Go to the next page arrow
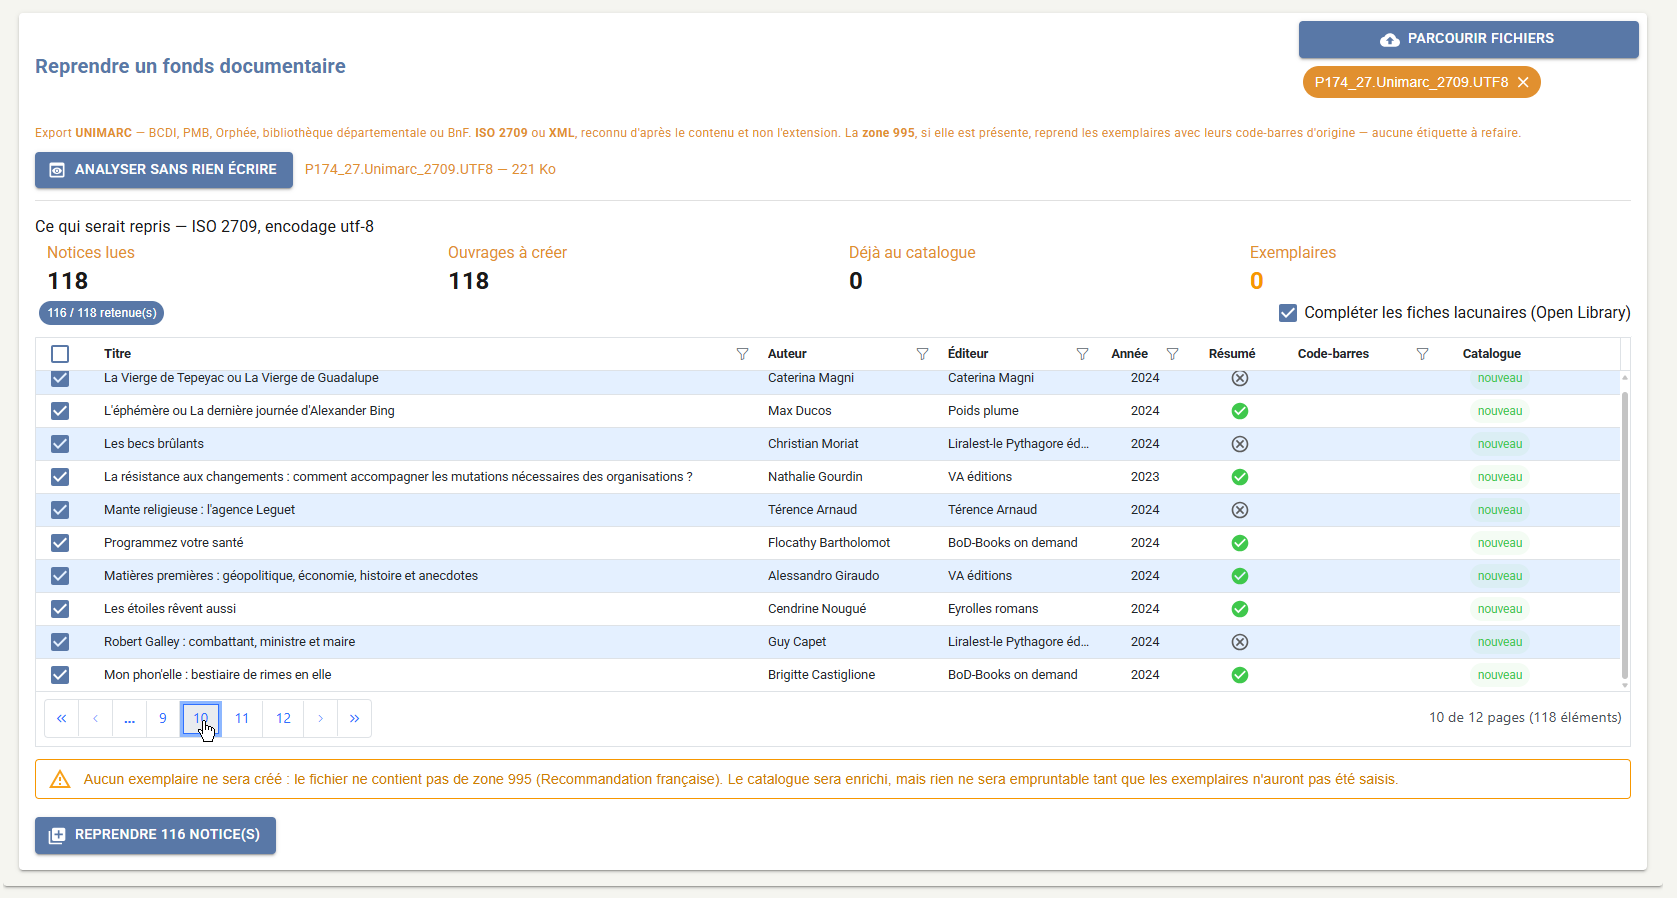The height and width of the screenshot is (898, 1677). 320,718
